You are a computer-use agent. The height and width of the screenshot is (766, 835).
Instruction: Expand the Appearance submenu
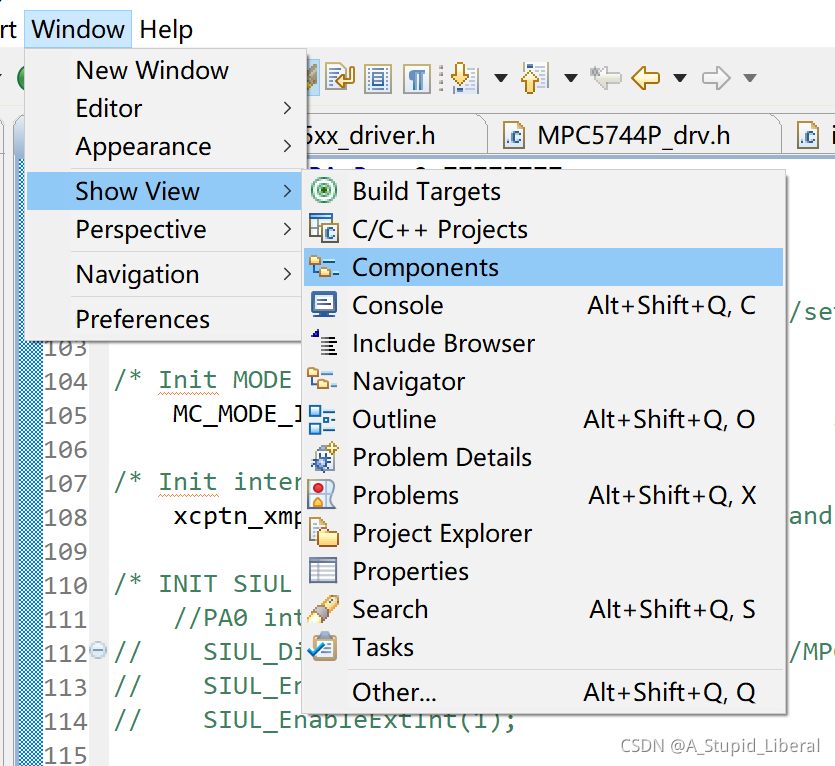[x=165, y=146]
